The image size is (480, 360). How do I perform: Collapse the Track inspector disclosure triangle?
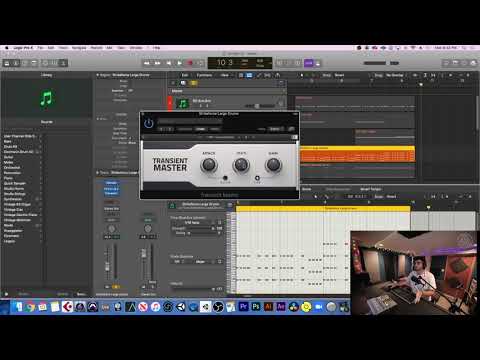tap(98, 173)
